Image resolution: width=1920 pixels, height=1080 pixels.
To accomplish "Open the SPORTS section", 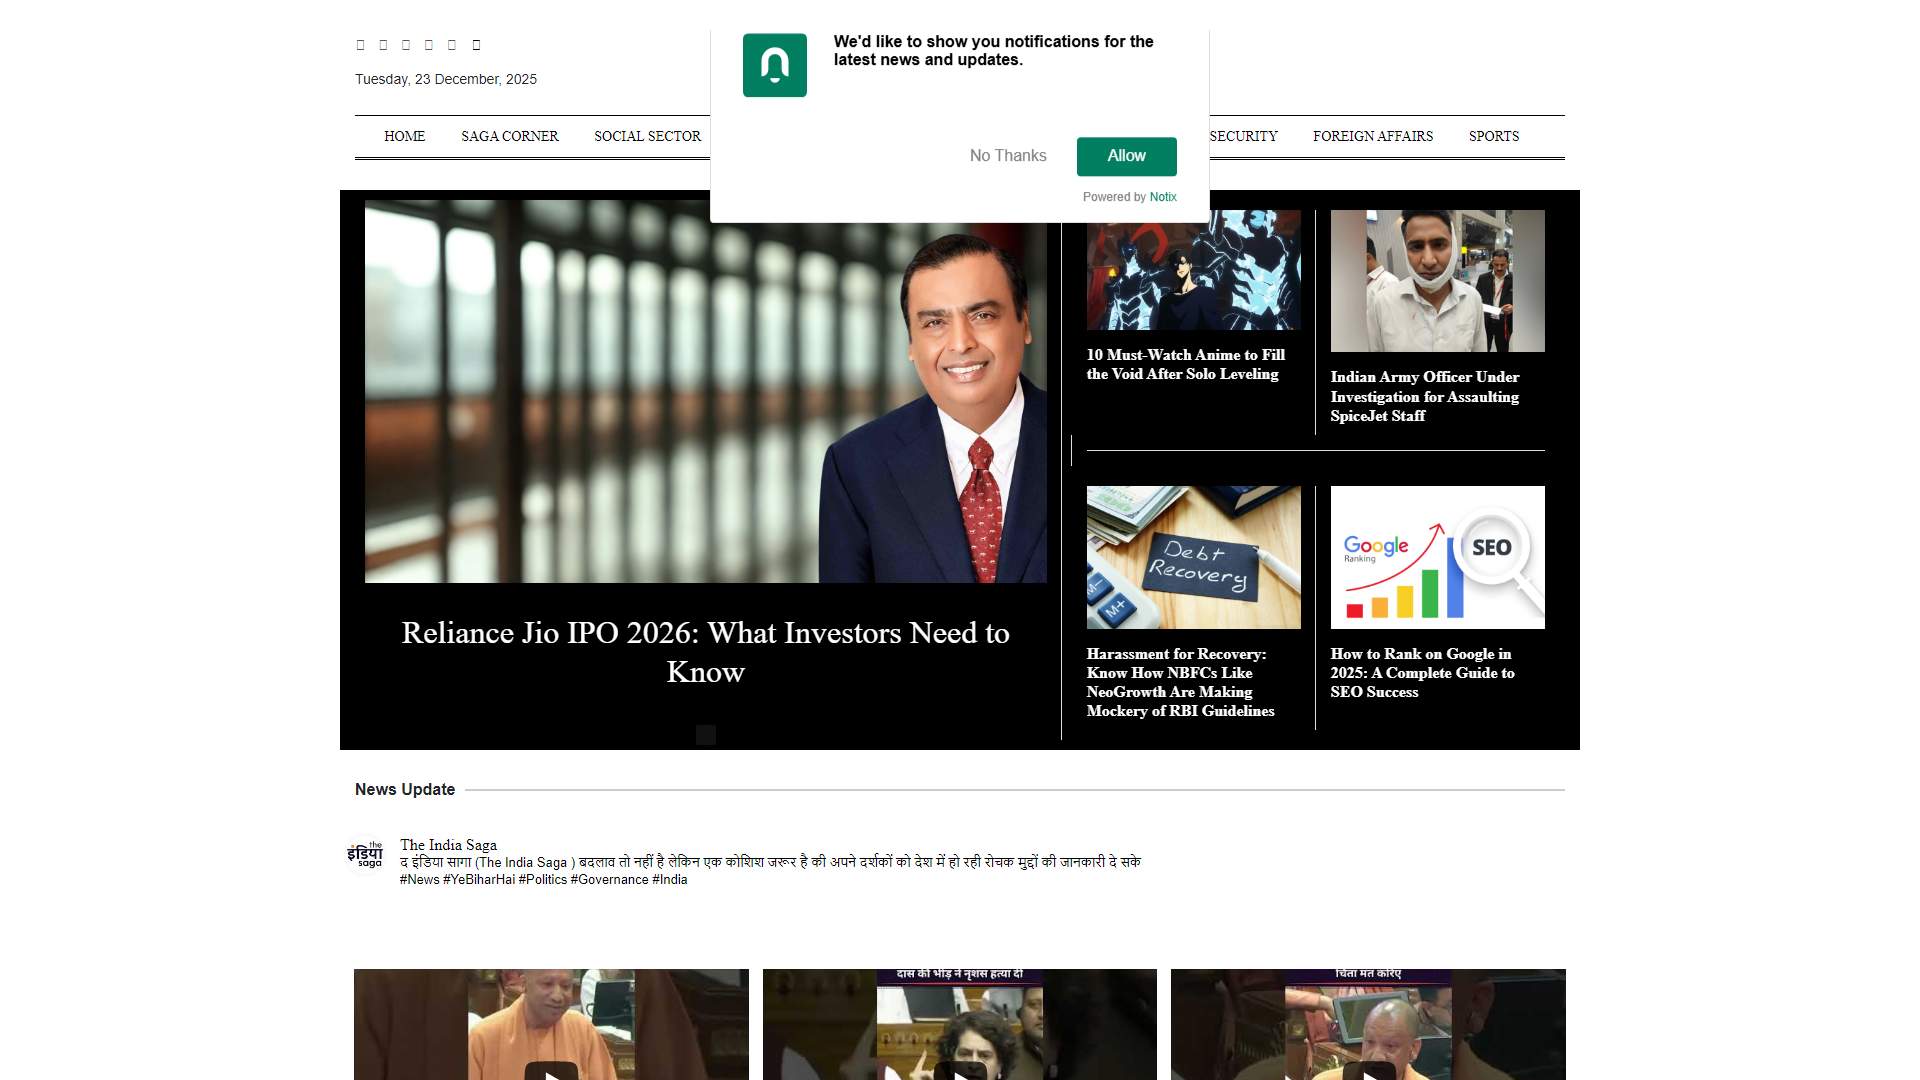I will 1494,136.
